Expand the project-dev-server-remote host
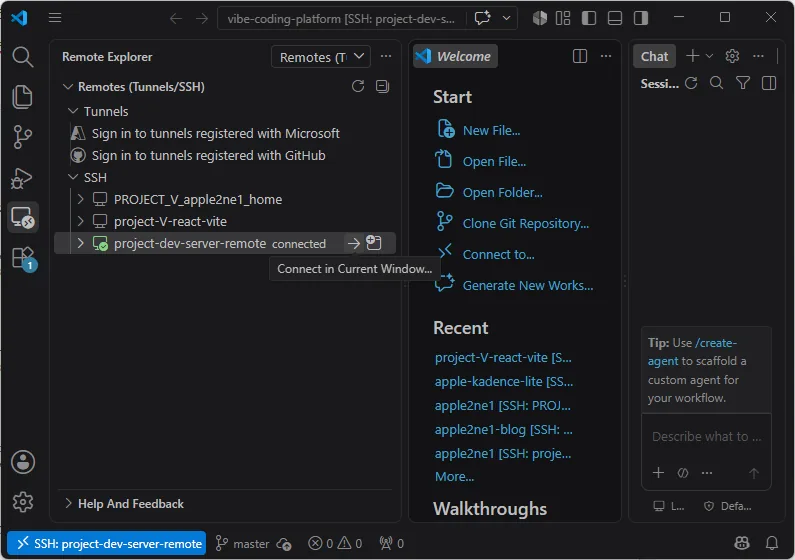The height and width of the screenshot is (560, 795). [80, 243]
